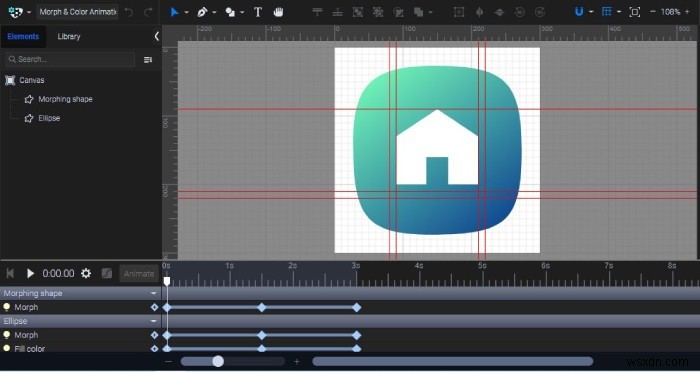Click the Ungroup elements icon
Viewport: 700px width, 372px height.
click(x=378, y=12)
